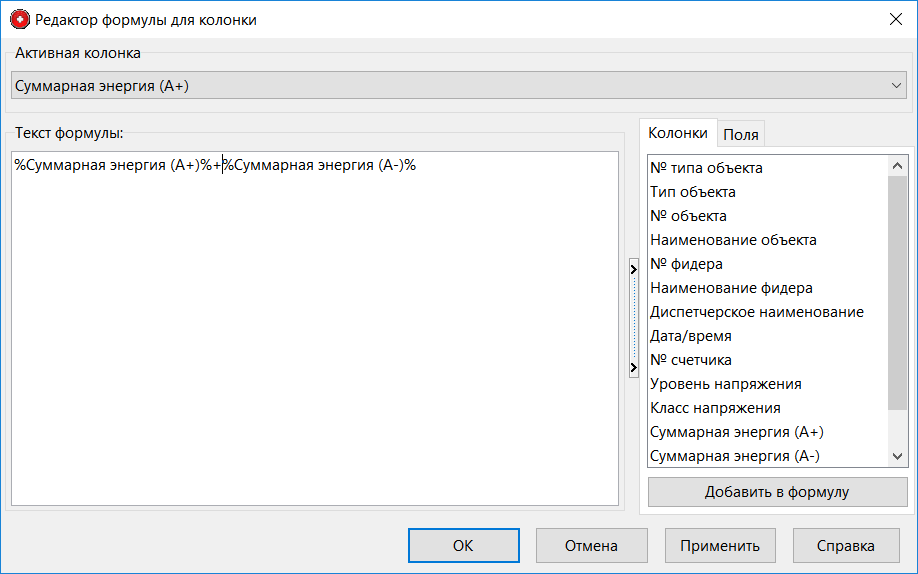The width and height of the screenshot is (918, 574).
Task: Open help via Справка button
Action: tap(844, 546)
